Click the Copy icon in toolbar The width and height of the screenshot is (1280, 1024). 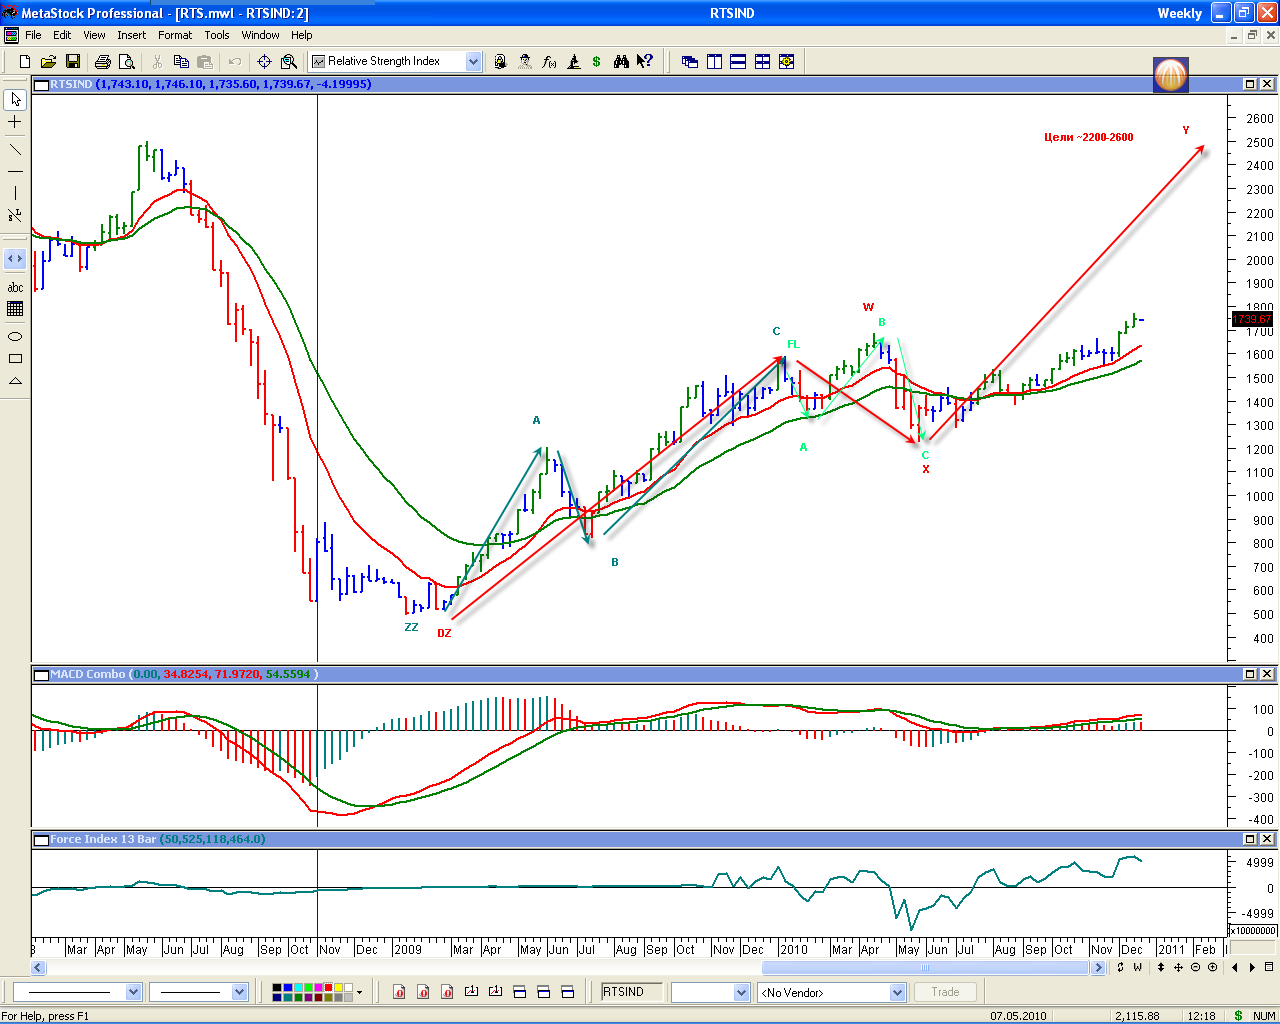point(181,62)
